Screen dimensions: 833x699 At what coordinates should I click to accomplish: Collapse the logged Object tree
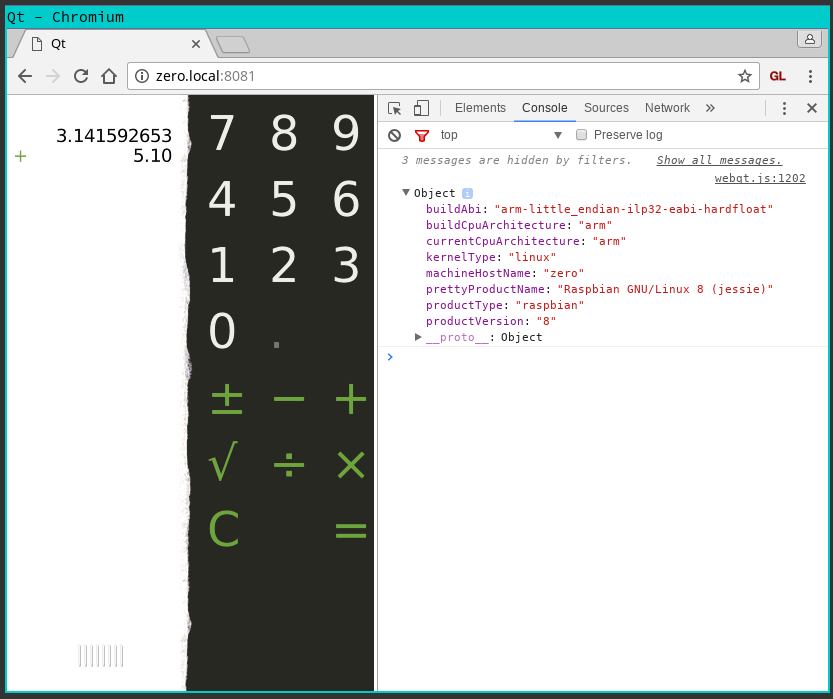pos(406,193)
